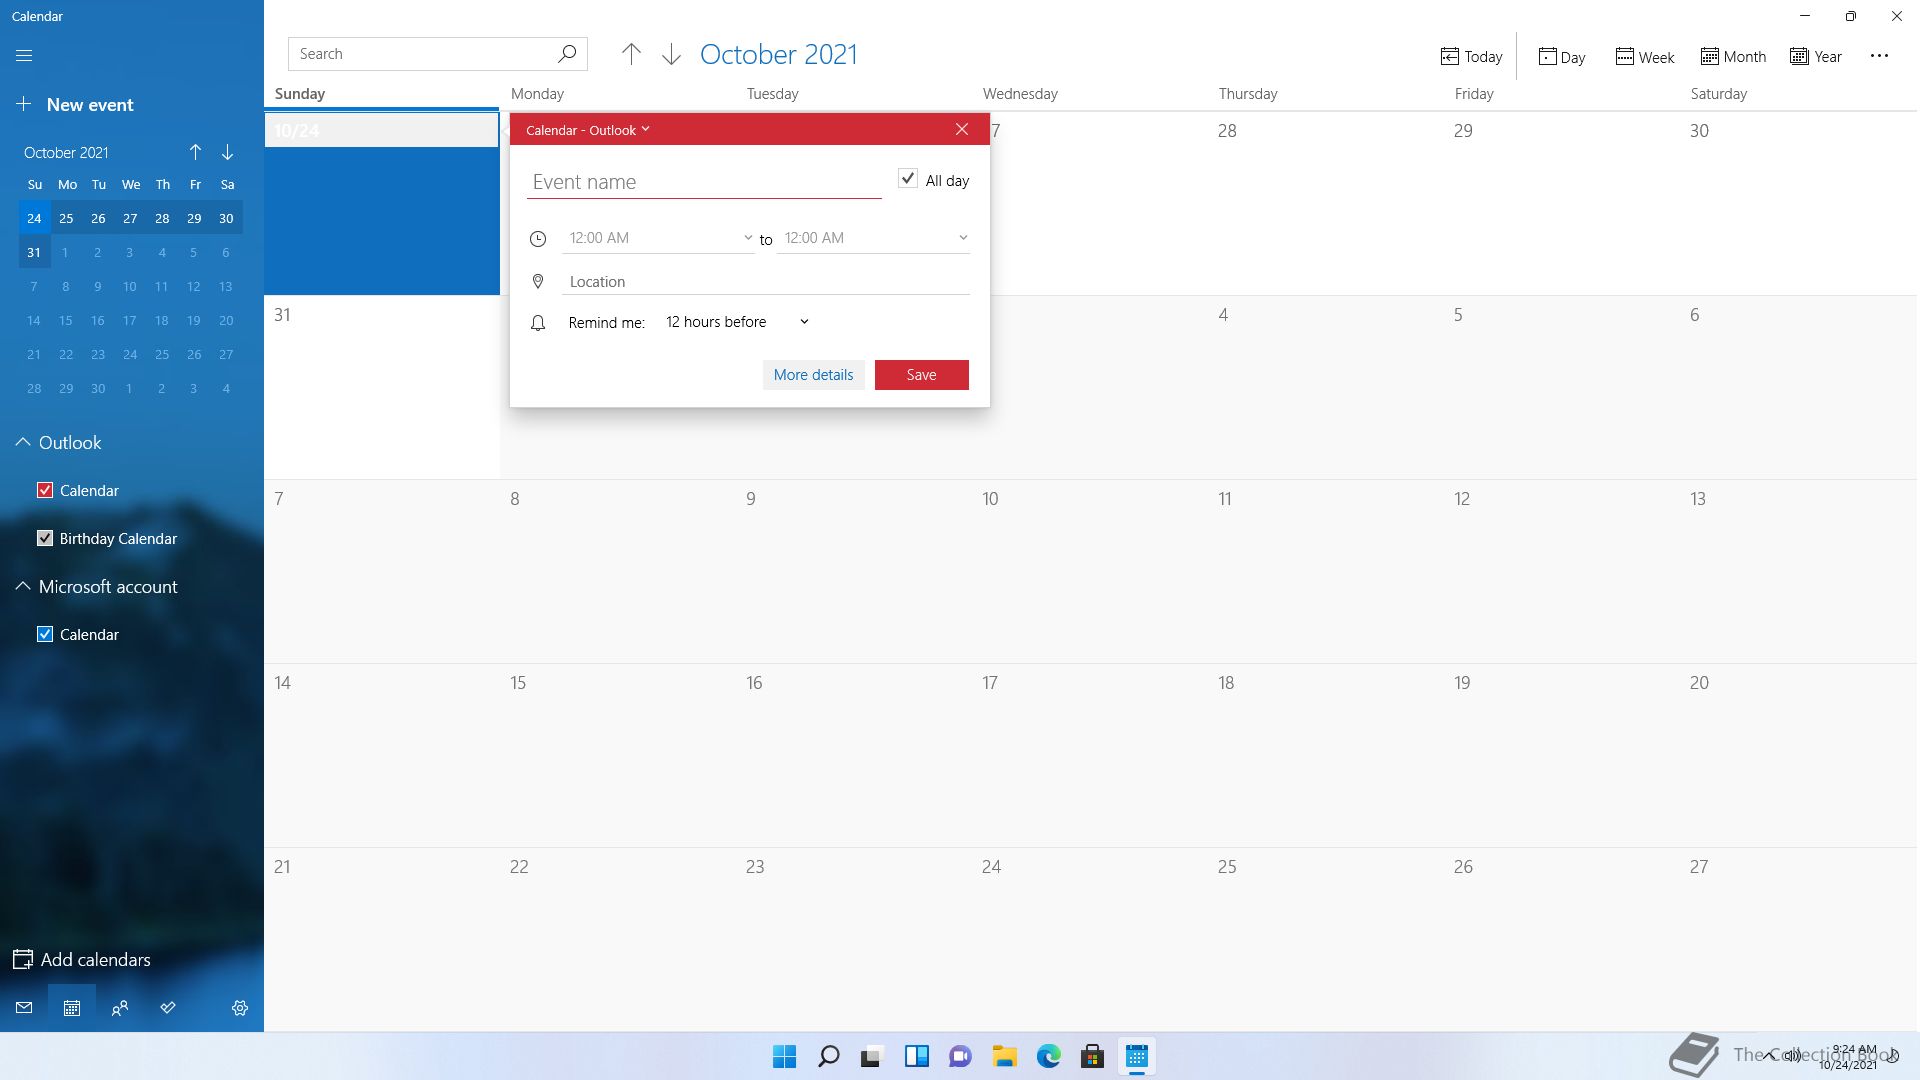Click November 10 cell in month grid
The image size is (1920, 1080).
click(1090, 571)
